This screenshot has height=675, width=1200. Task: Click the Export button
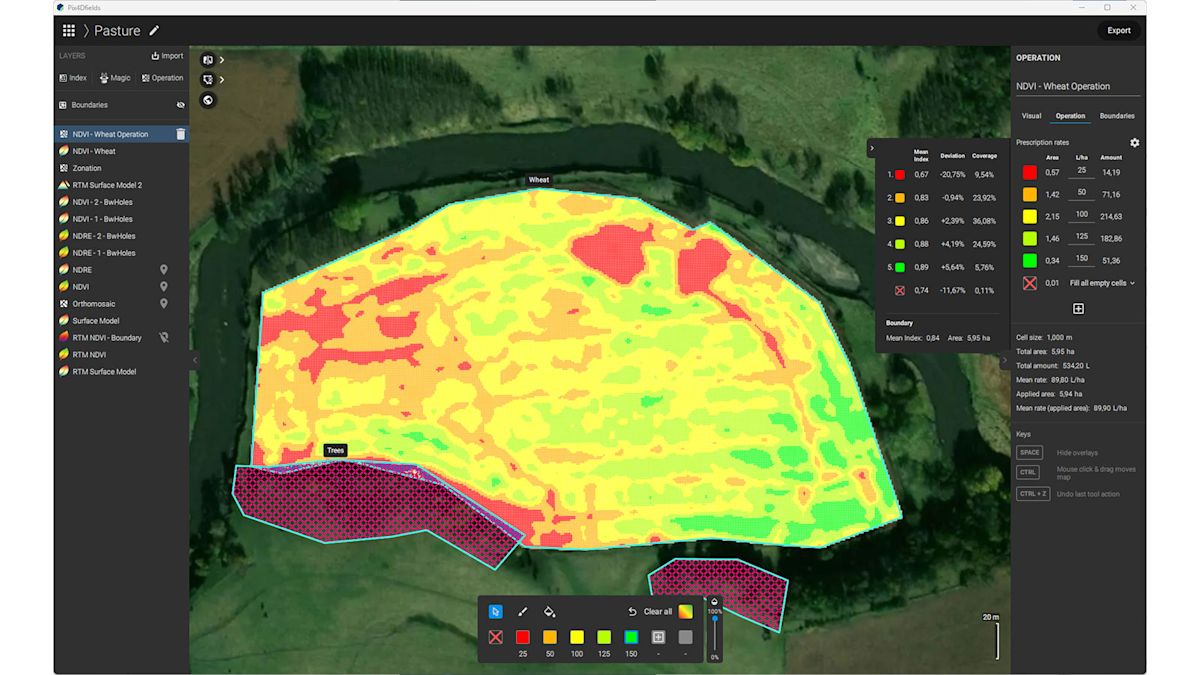click(1118, 30)
